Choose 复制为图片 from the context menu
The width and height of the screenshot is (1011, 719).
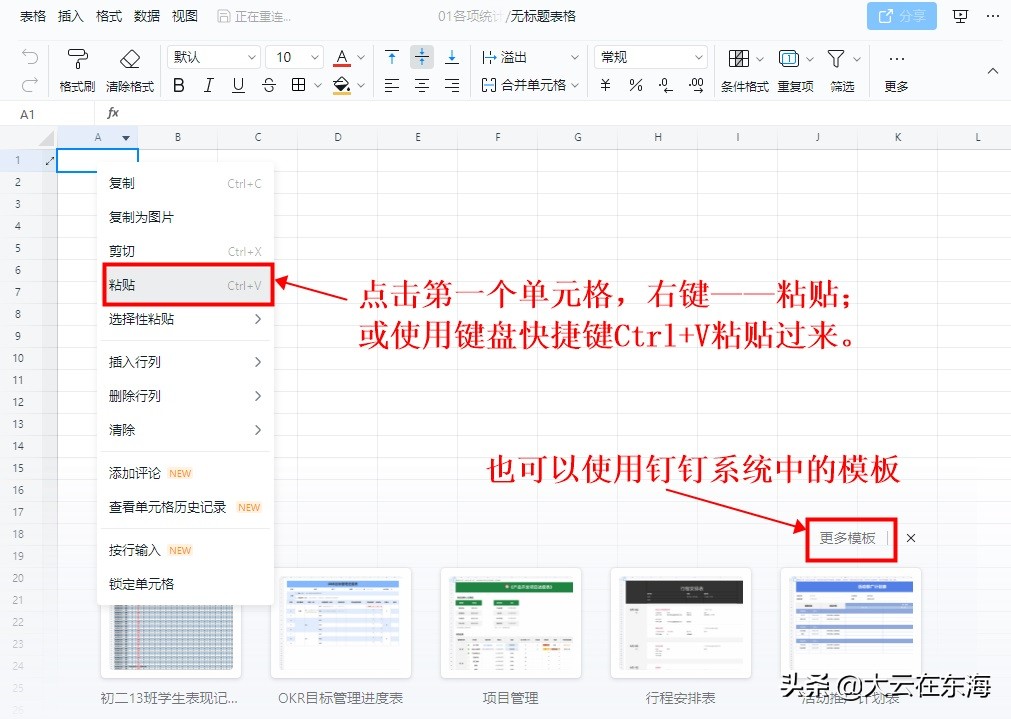pos(186,217)
